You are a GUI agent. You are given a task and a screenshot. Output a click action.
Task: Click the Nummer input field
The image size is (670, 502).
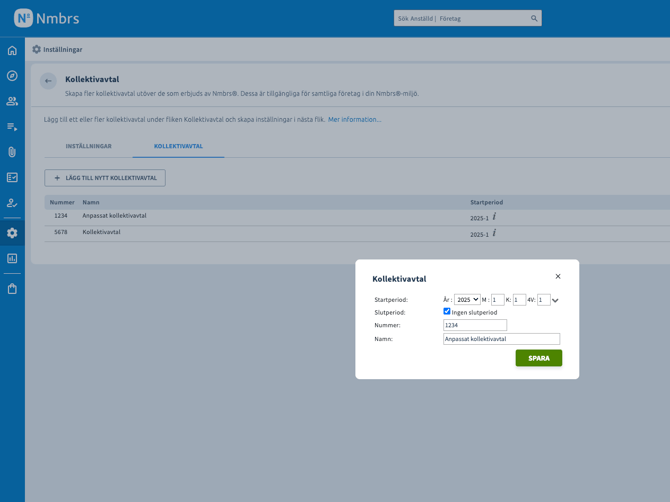coord(475,325)
